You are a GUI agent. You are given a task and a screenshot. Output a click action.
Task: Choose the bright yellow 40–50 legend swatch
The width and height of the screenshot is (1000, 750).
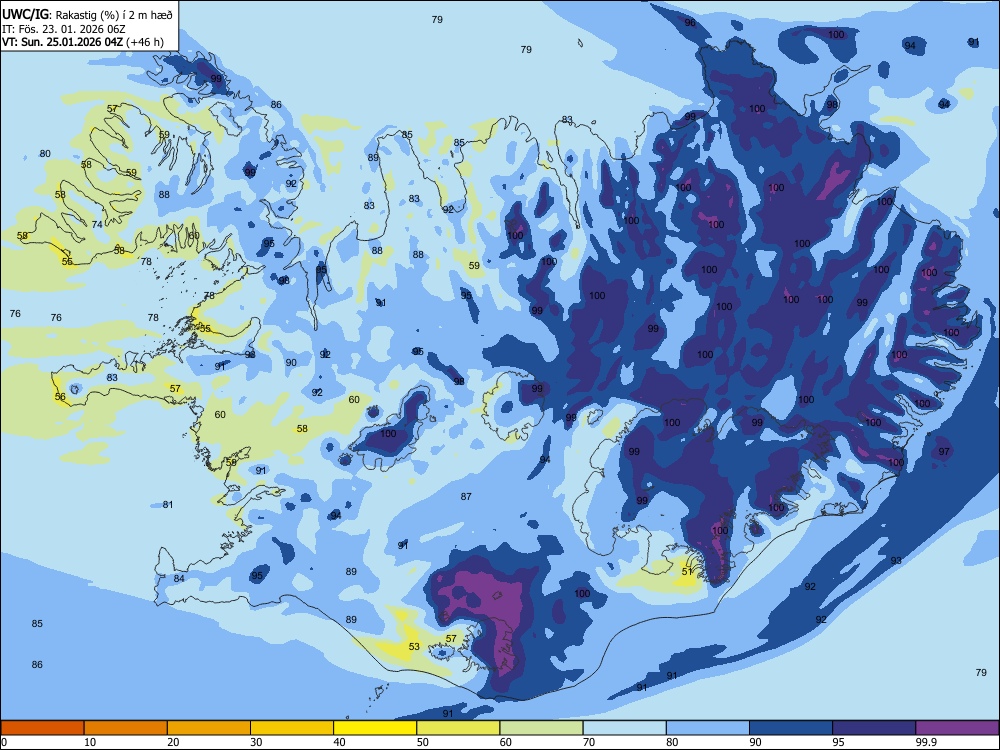coord(375,728)
